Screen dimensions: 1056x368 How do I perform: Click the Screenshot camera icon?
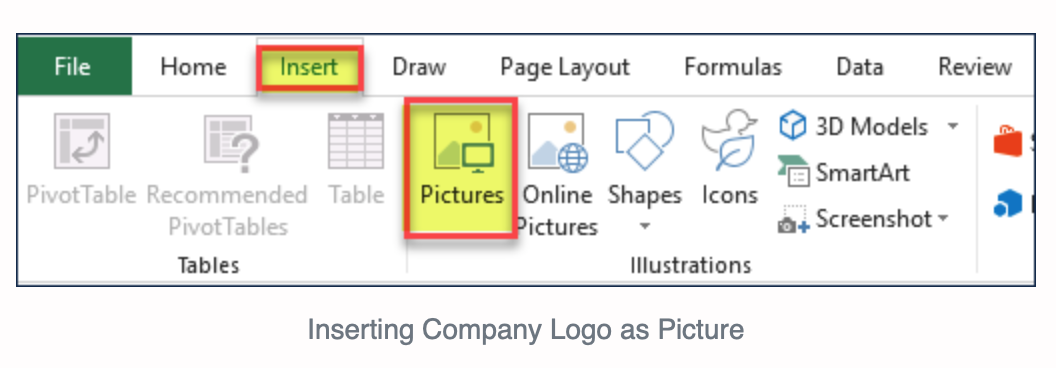coord(793,219)
